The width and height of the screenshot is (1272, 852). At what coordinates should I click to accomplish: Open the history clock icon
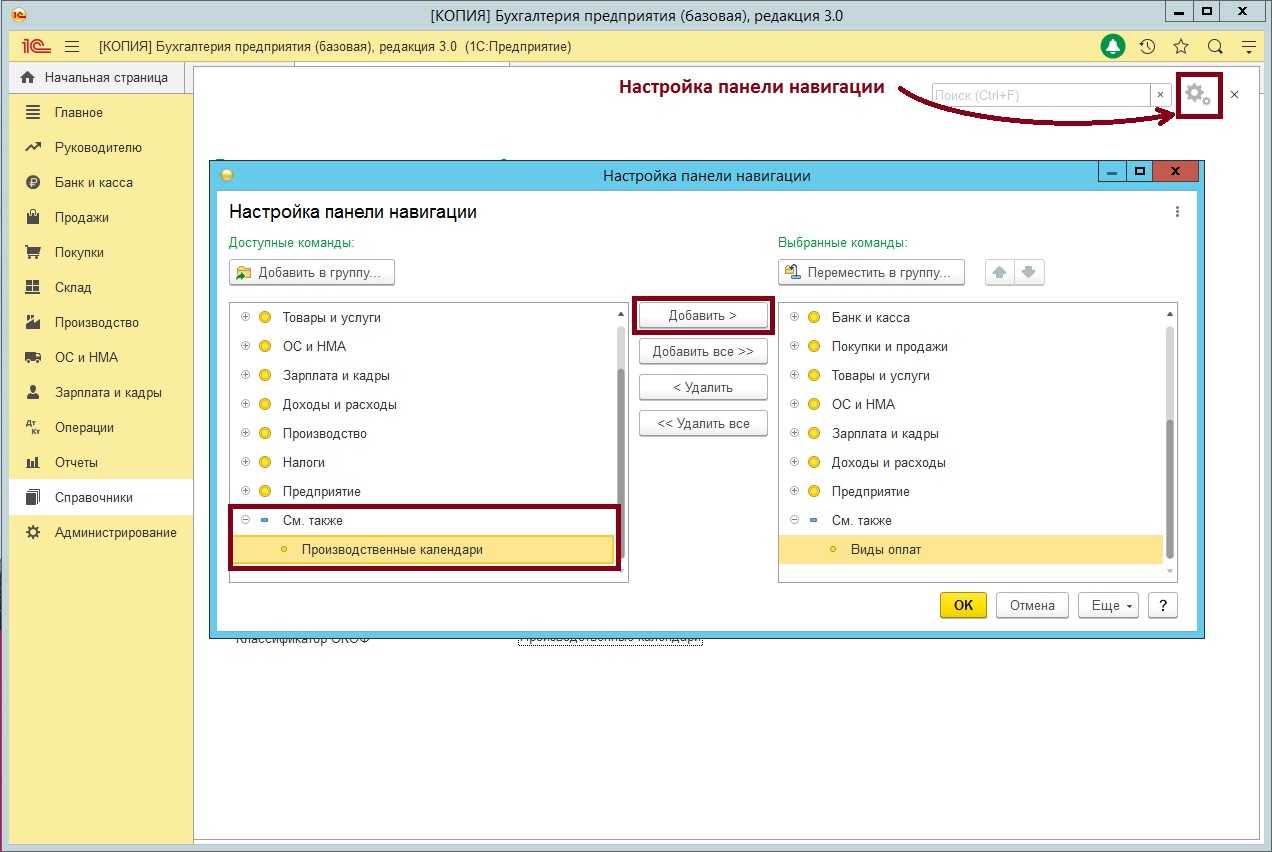1147,46
